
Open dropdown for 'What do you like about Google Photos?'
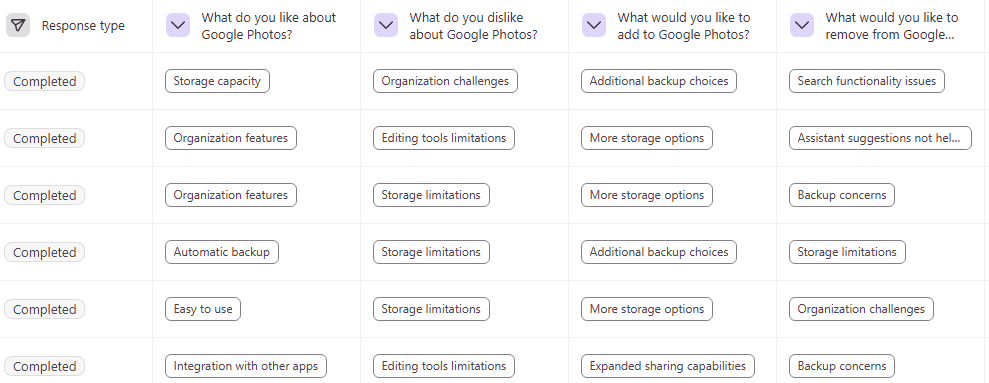(178, 25)
